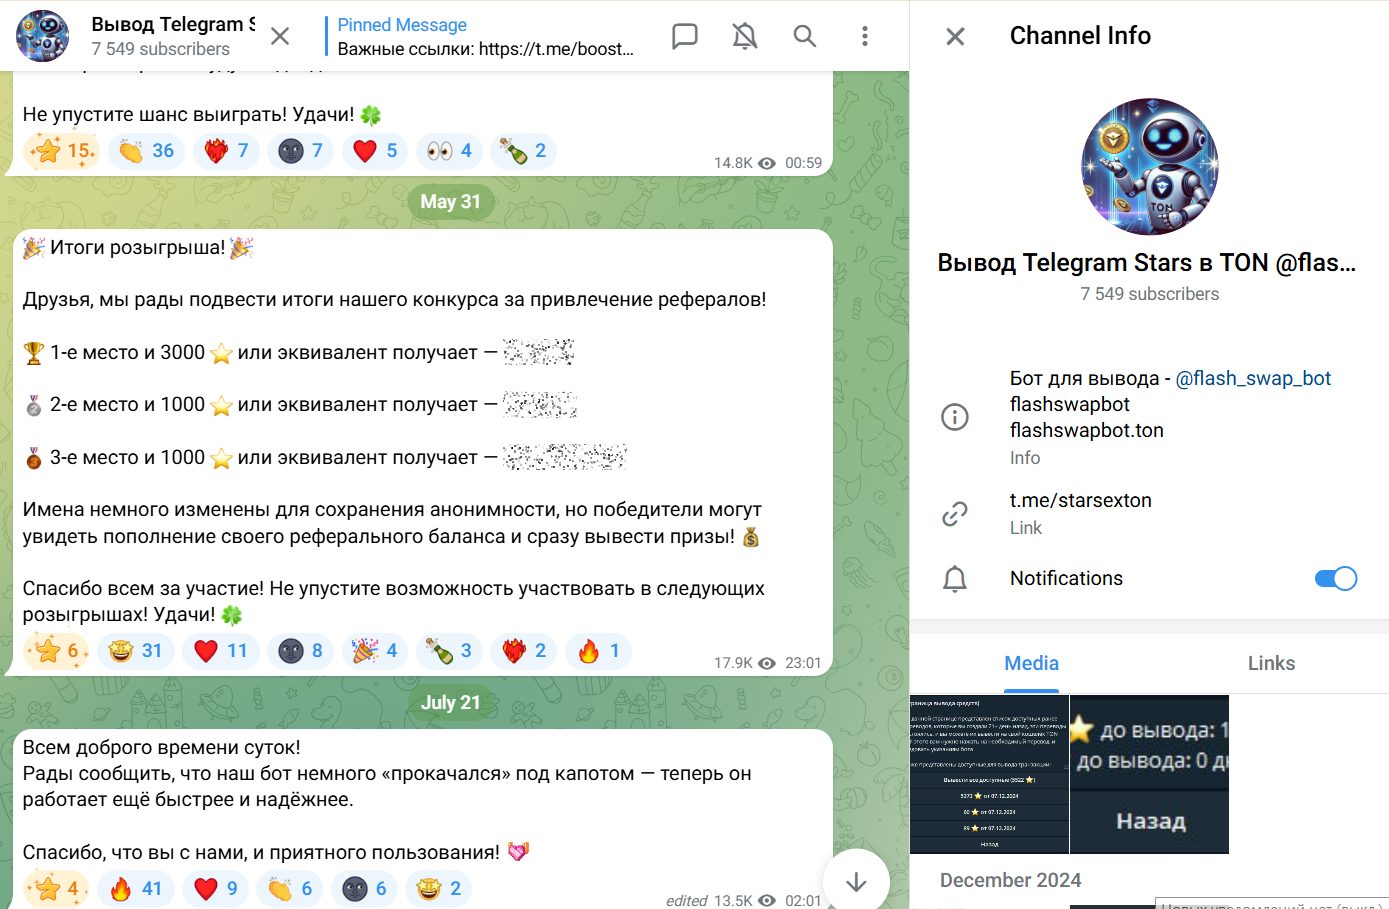
Task: Add the star reaction showing 4
Action: click(56, 888)
